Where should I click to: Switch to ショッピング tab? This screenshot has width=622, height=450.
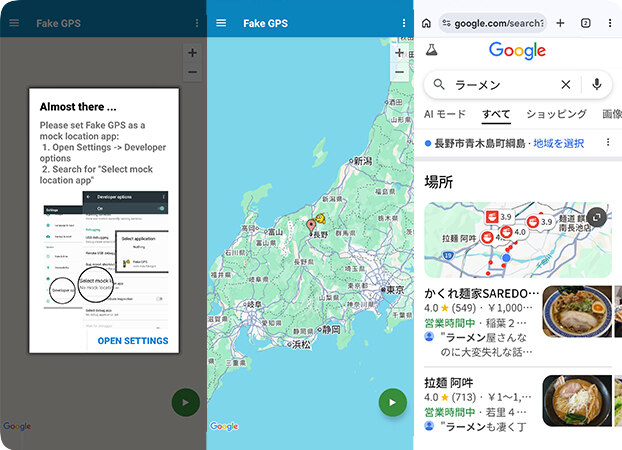pos(556,114)
